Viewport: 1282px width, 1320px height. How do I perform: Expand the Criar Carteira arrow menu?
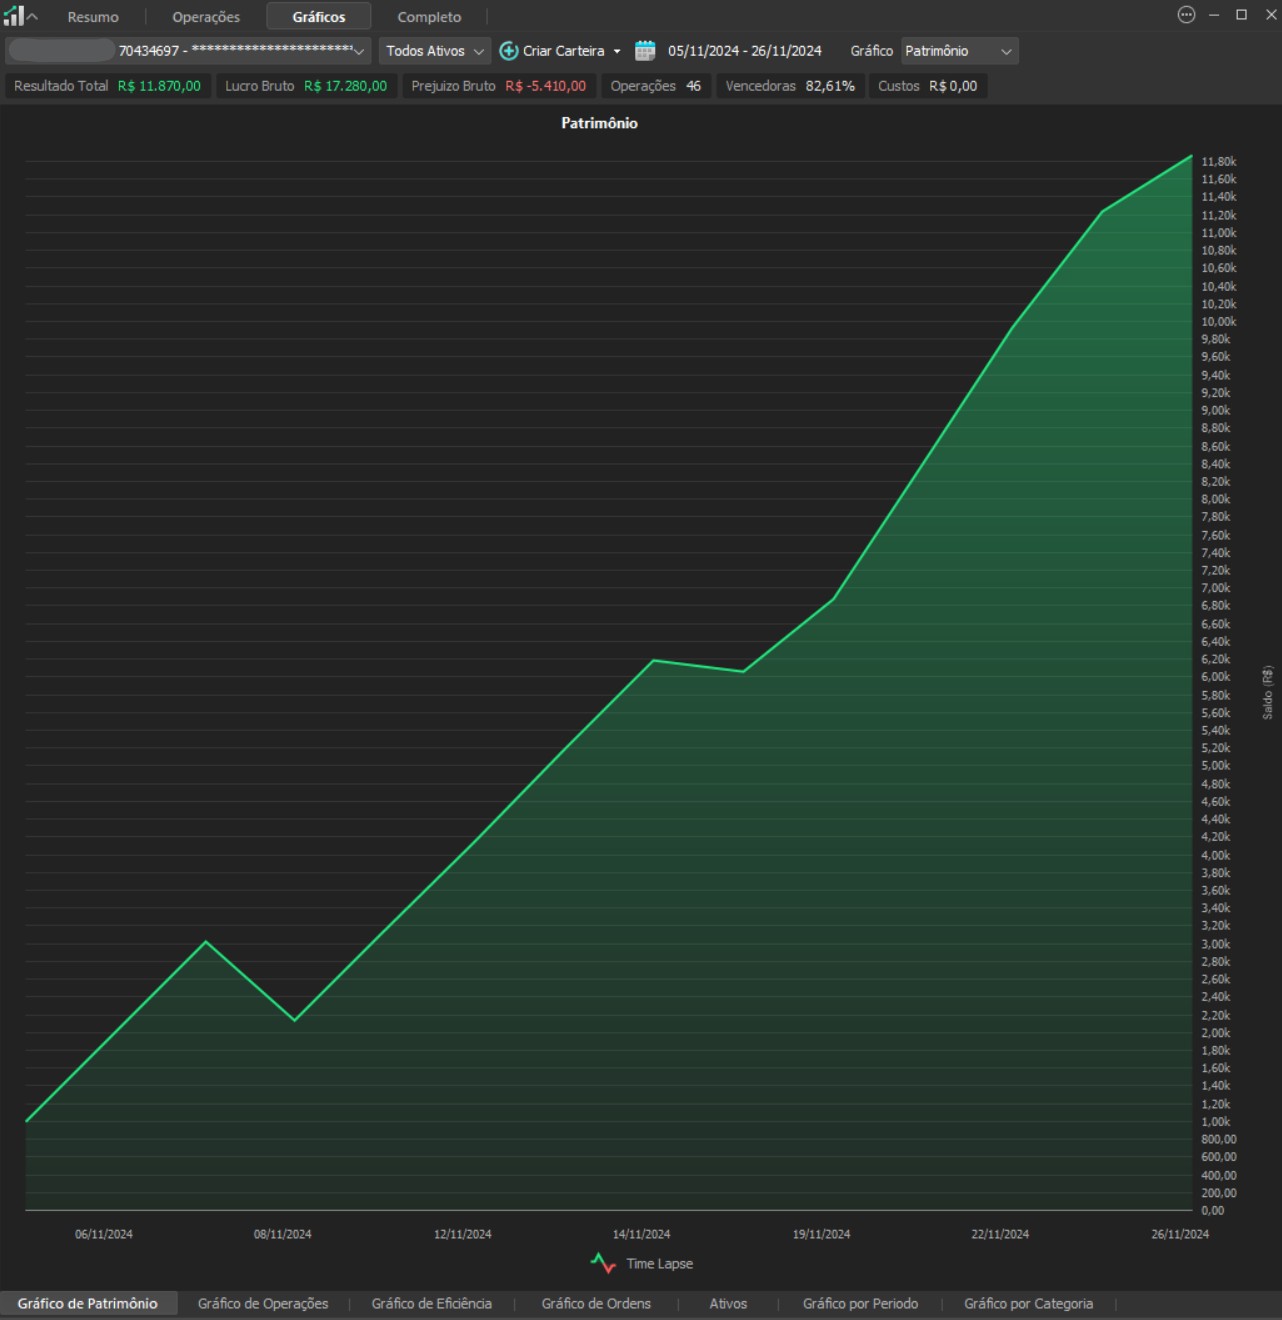[617, 51]
